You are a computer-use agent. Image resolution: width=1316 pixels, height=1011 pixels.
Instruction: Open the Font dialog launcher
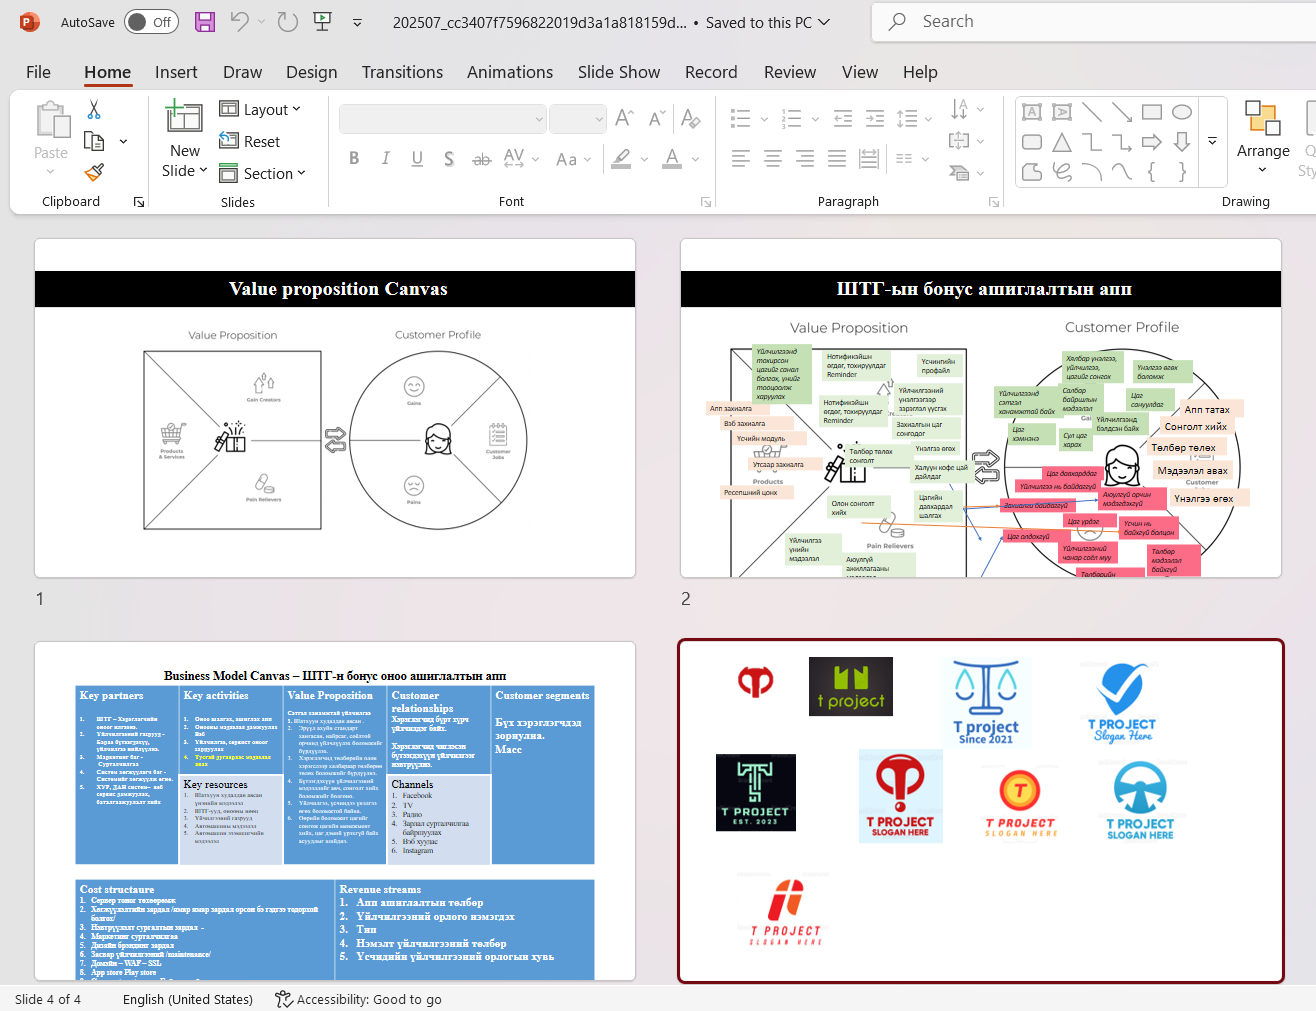(706, 202)
